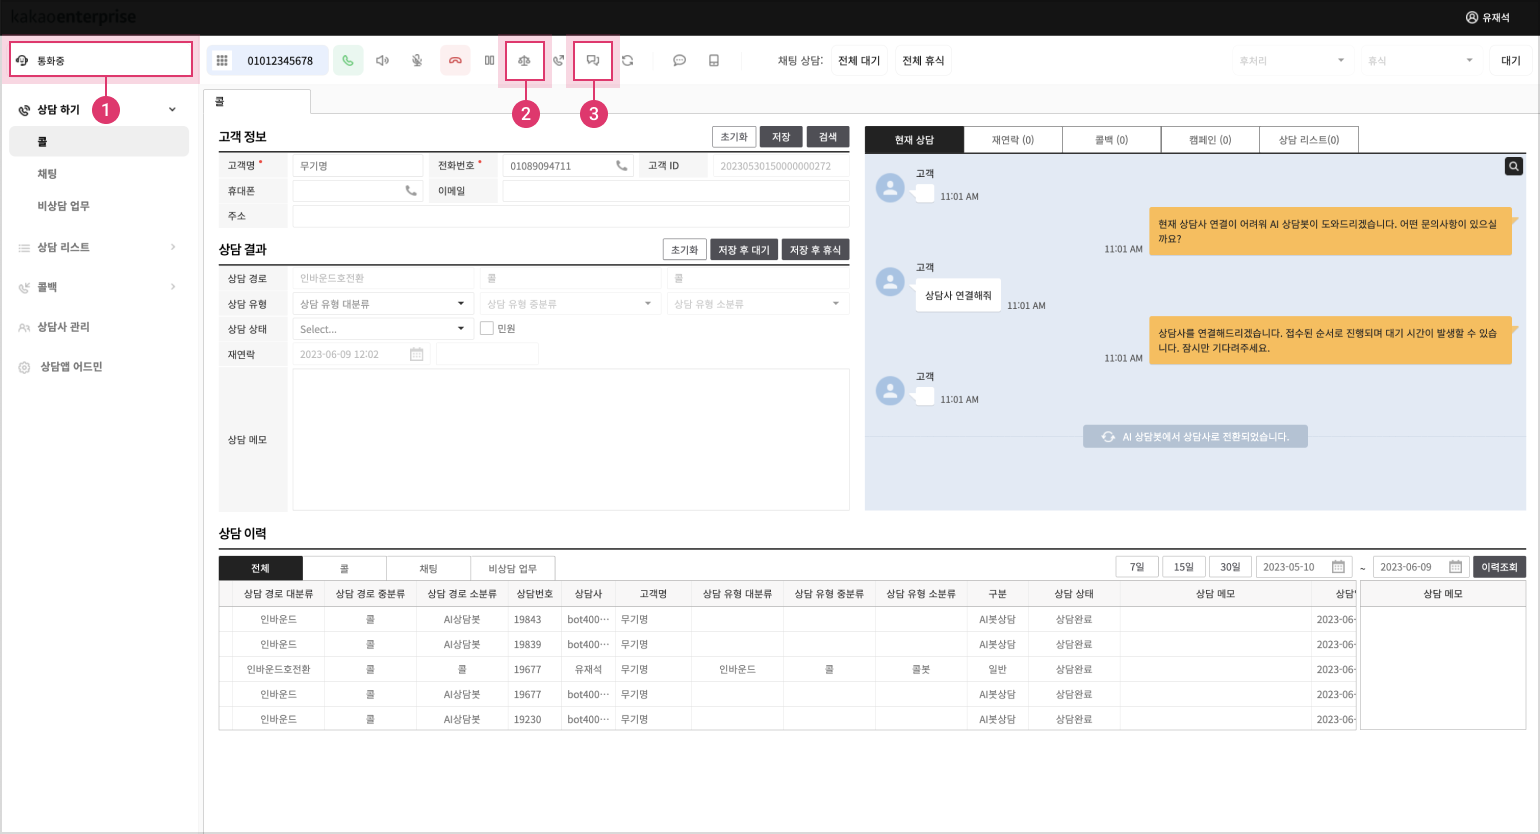This screenshot has height=834, width=1540.
Task: Click the 이력조회 button
Action: pyautogui.click(x=1499, y=567)
